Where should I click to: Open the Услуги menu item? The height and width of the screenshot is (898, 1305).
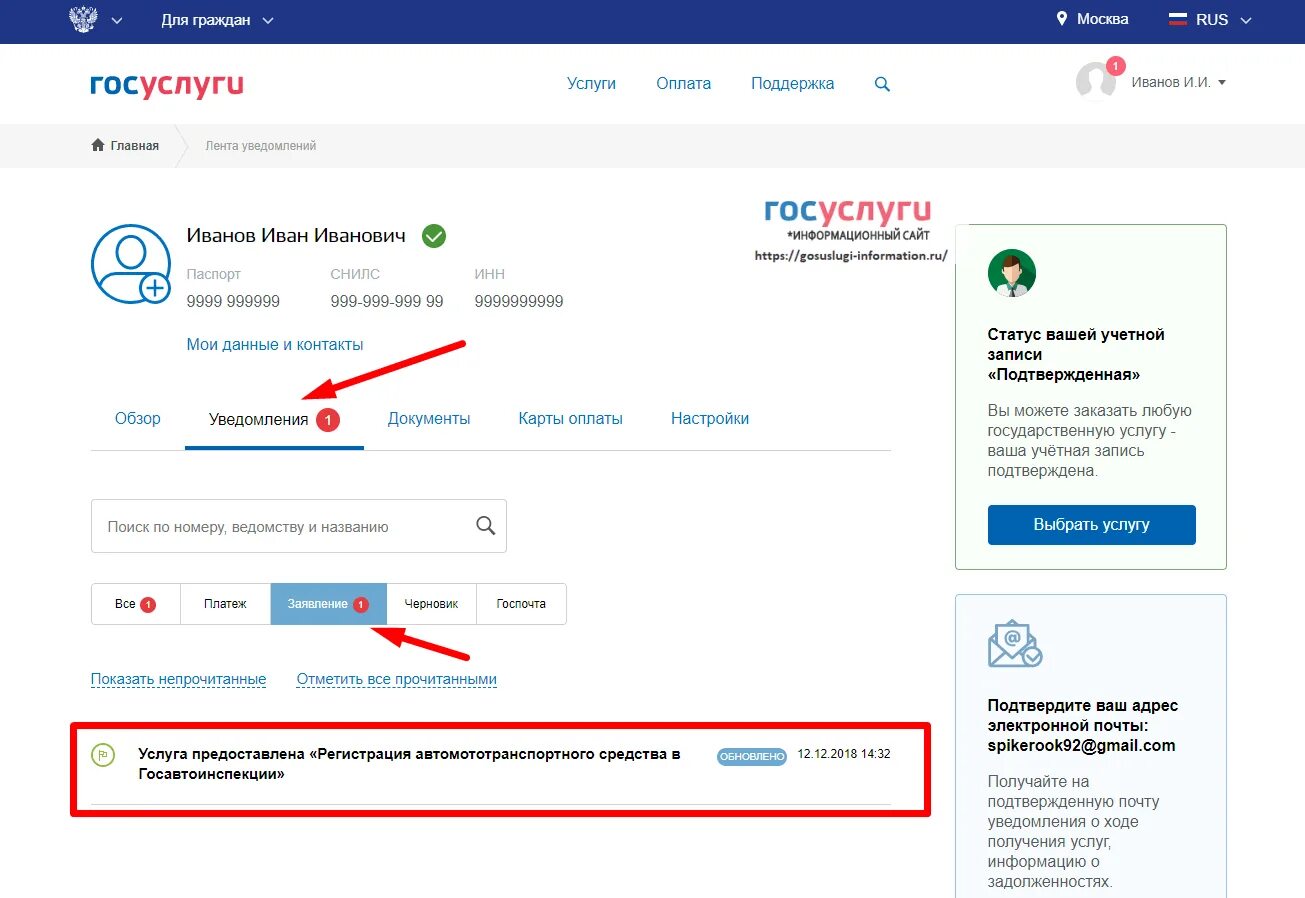[591, 84]
